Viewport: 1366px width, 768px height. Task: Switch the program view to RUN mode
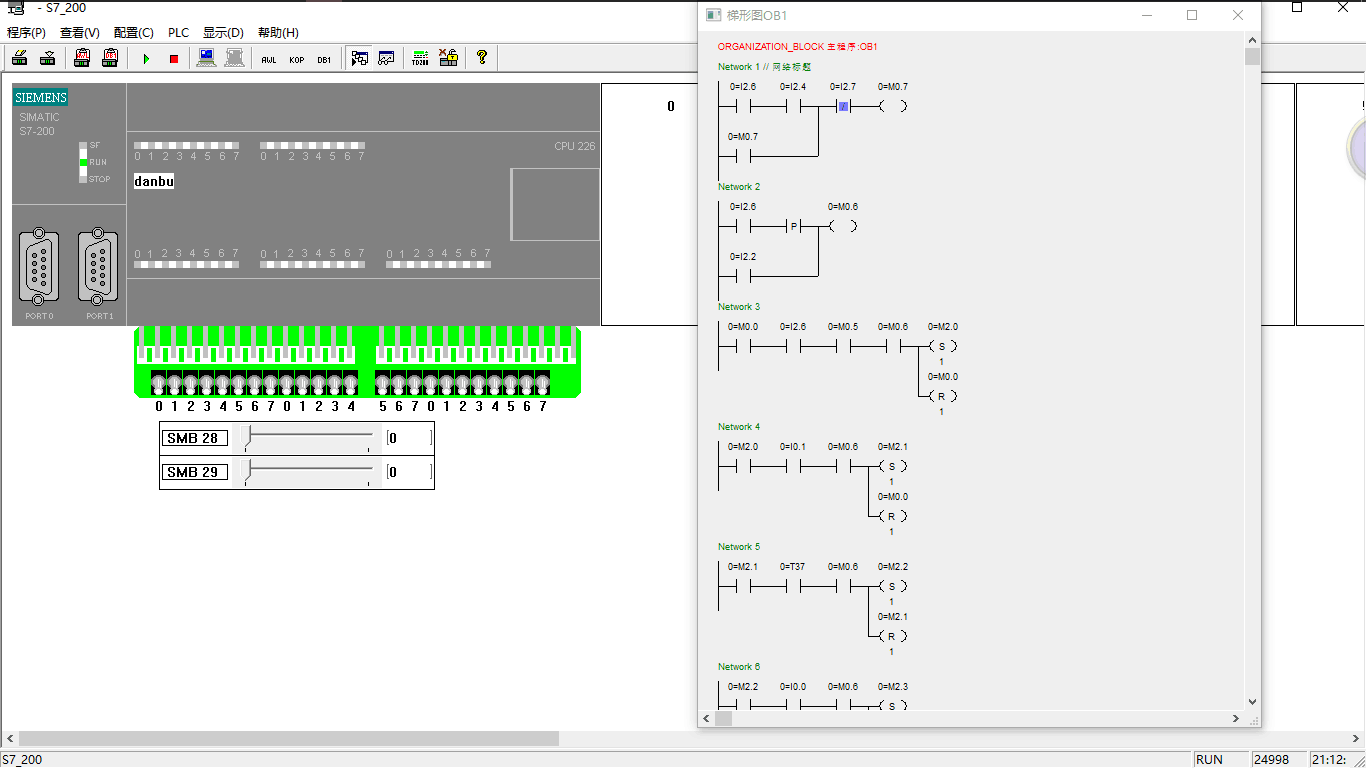click(x=146, y=58)
